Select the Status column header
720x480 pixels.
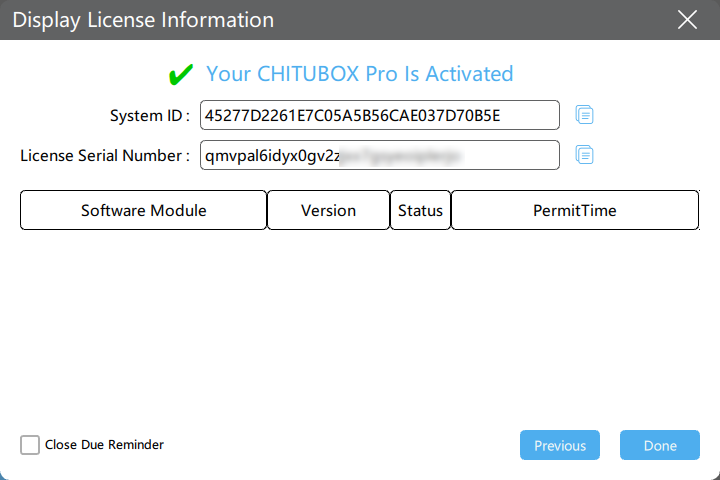tap(420, 210)
